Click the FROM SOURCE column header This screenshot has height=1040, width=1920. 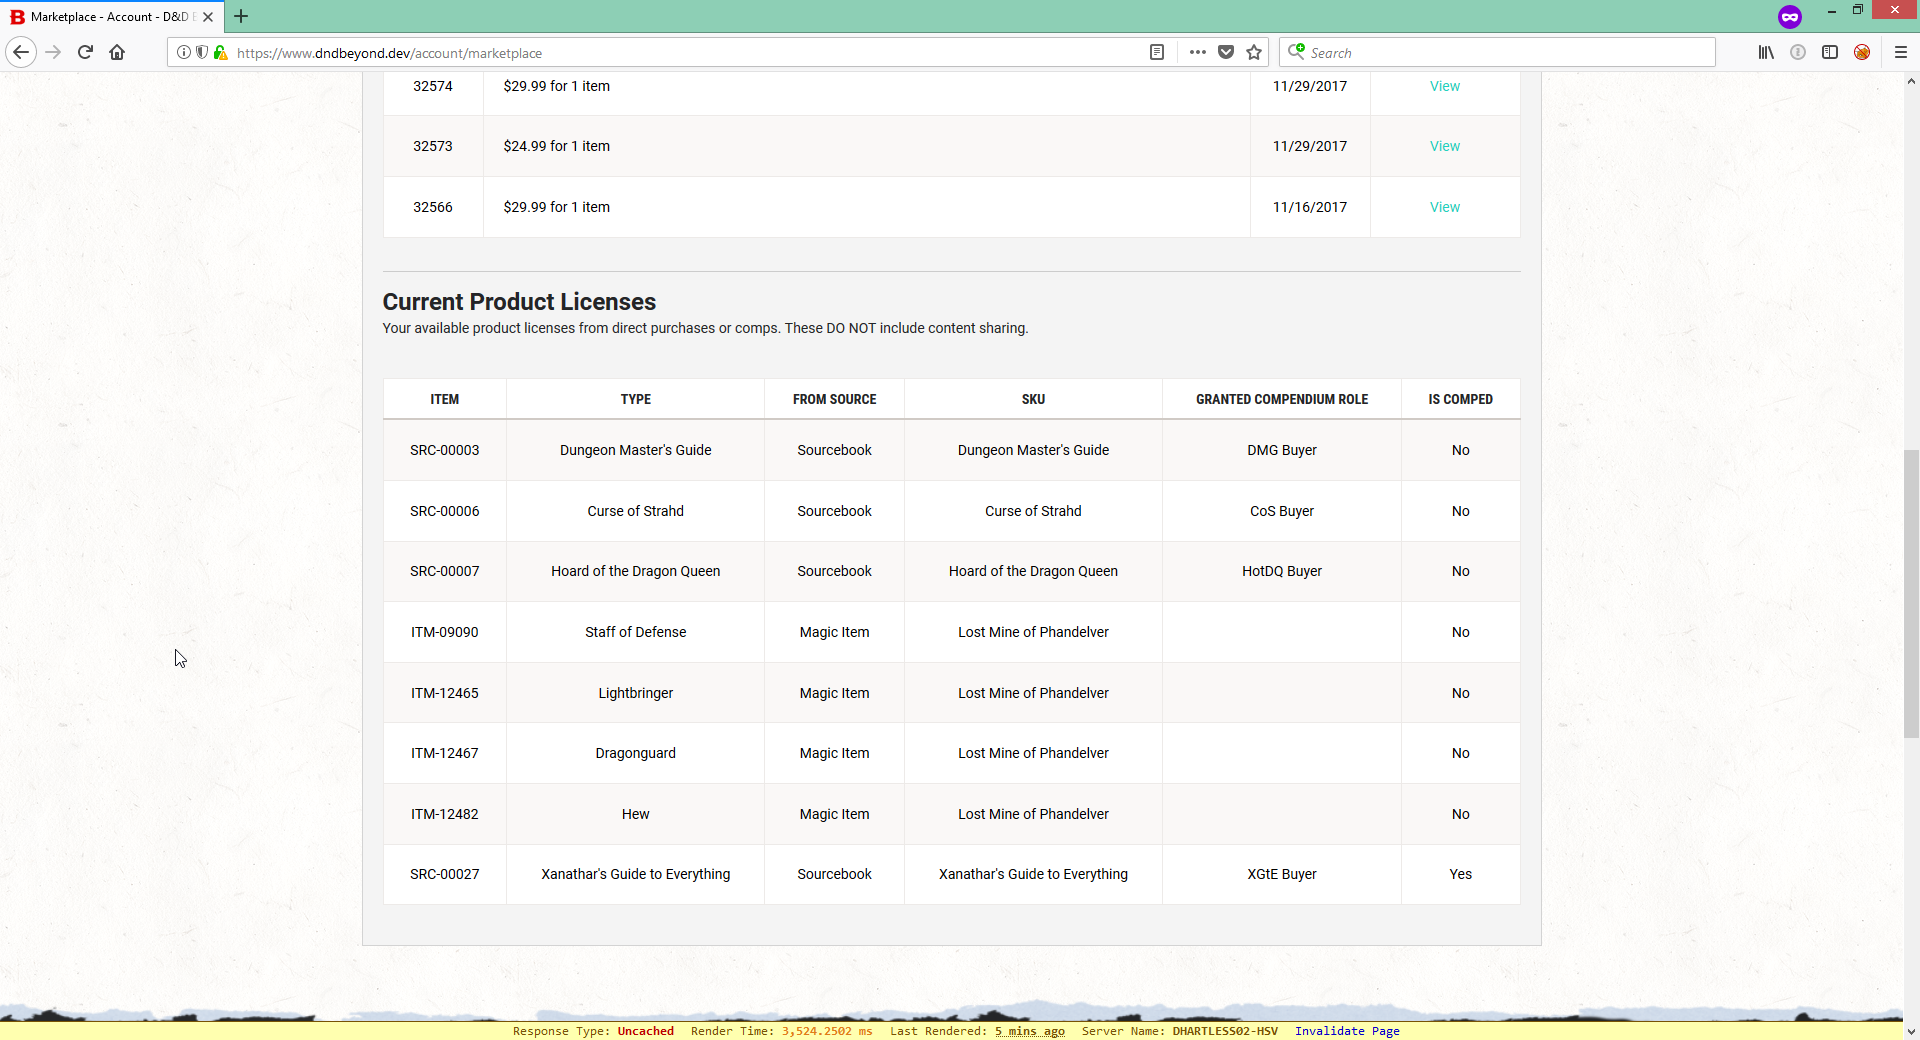[x=834, y=399]
